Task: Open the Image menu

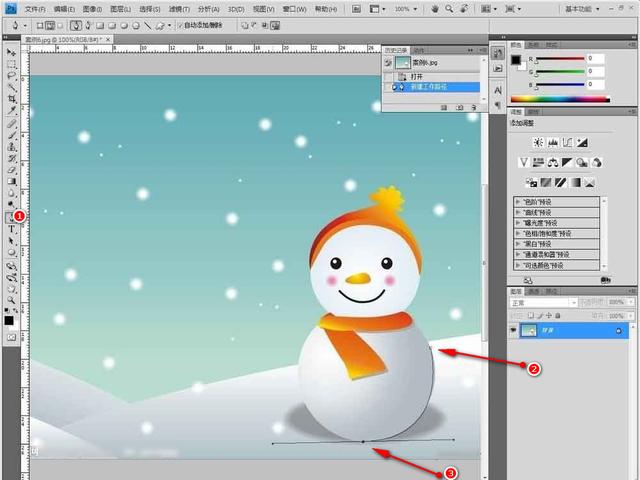Action: click(90, 8)
